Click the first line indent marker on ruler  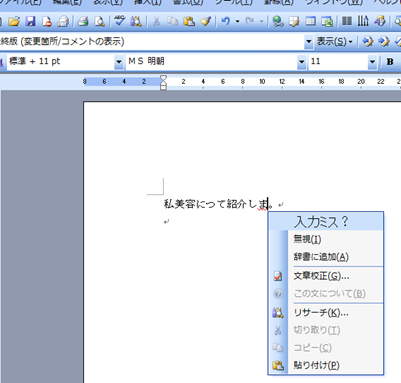(x=163, y=79)
